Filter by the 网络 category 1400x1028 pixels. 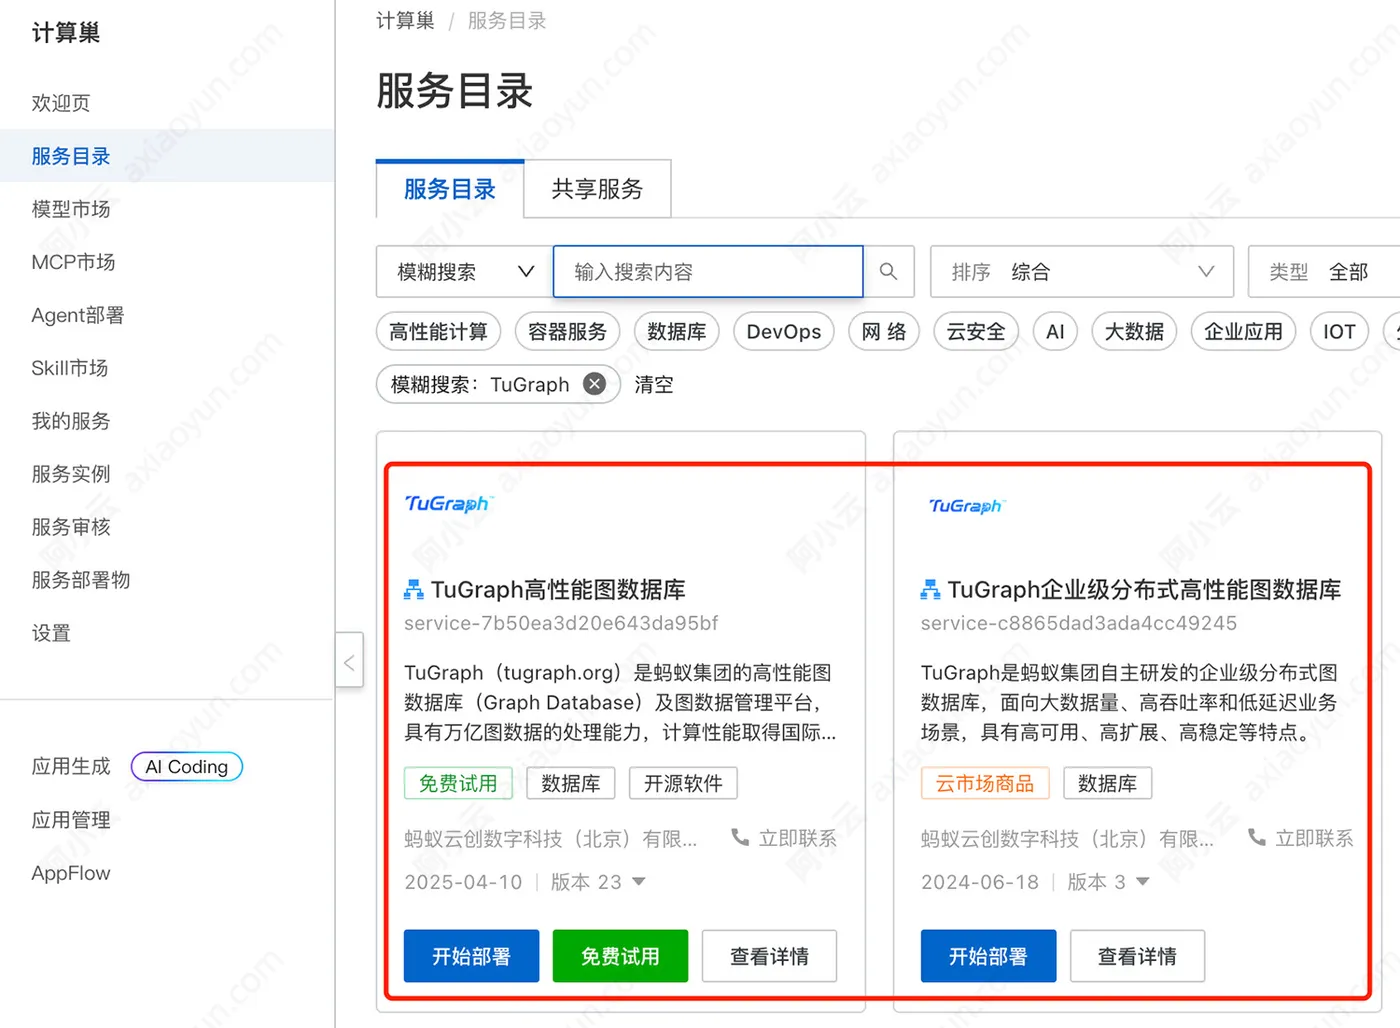(884, 332)
